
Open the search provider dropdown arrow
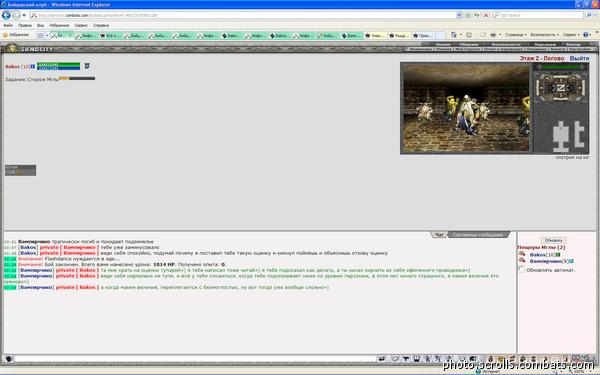tap(596, 15)
